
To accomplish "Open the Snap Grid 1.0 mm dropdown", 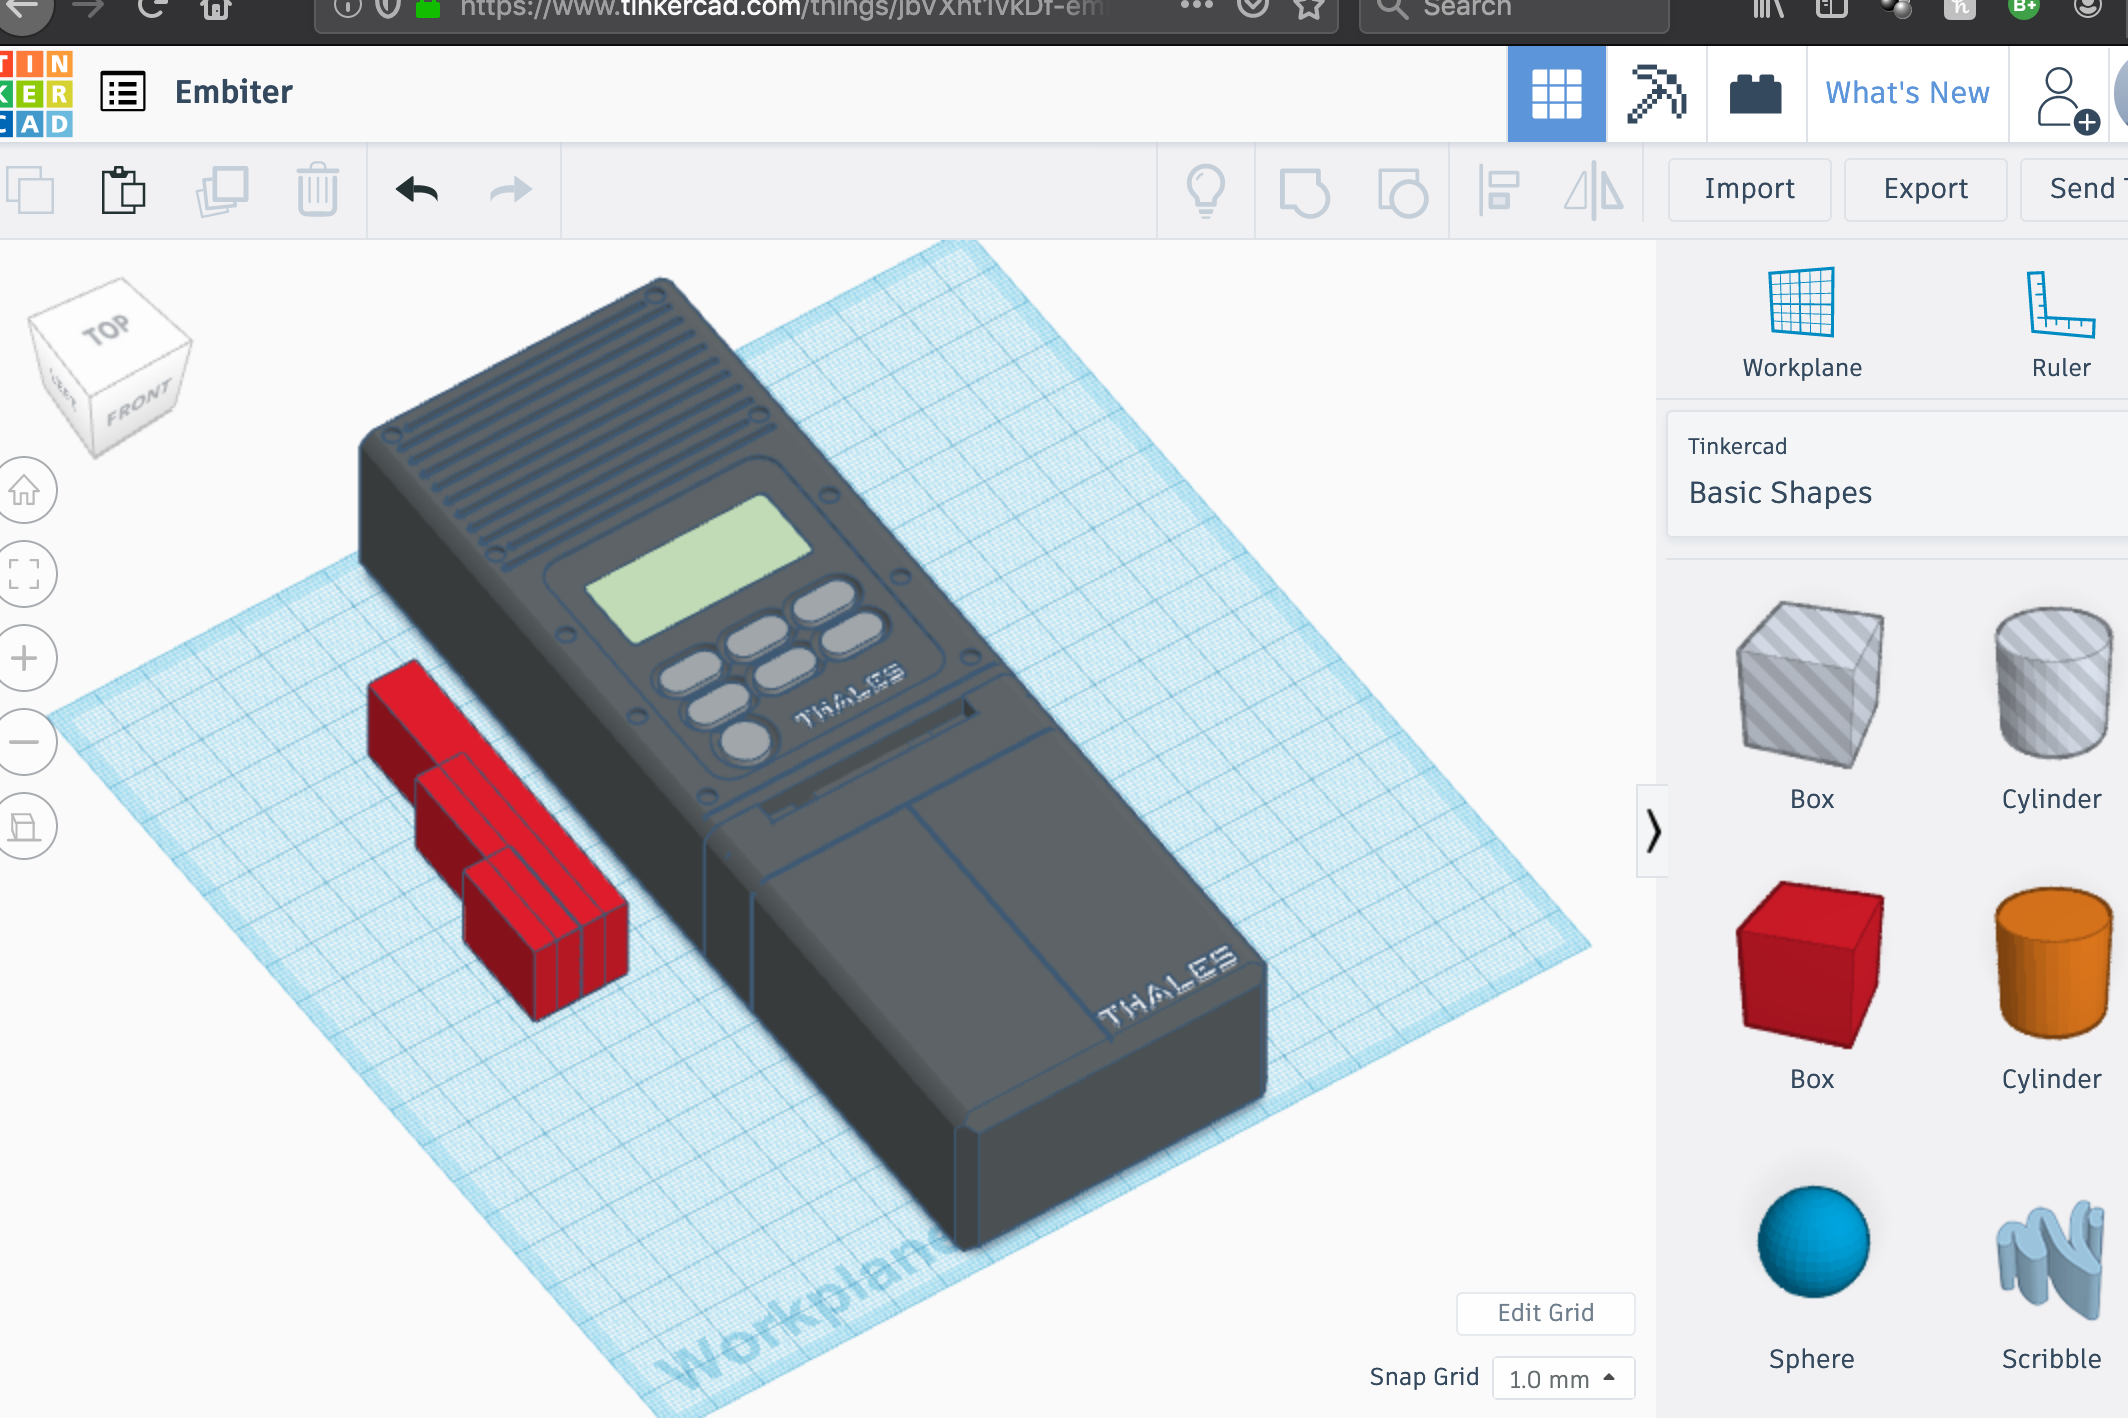I will click(x=1563, y=1378).
